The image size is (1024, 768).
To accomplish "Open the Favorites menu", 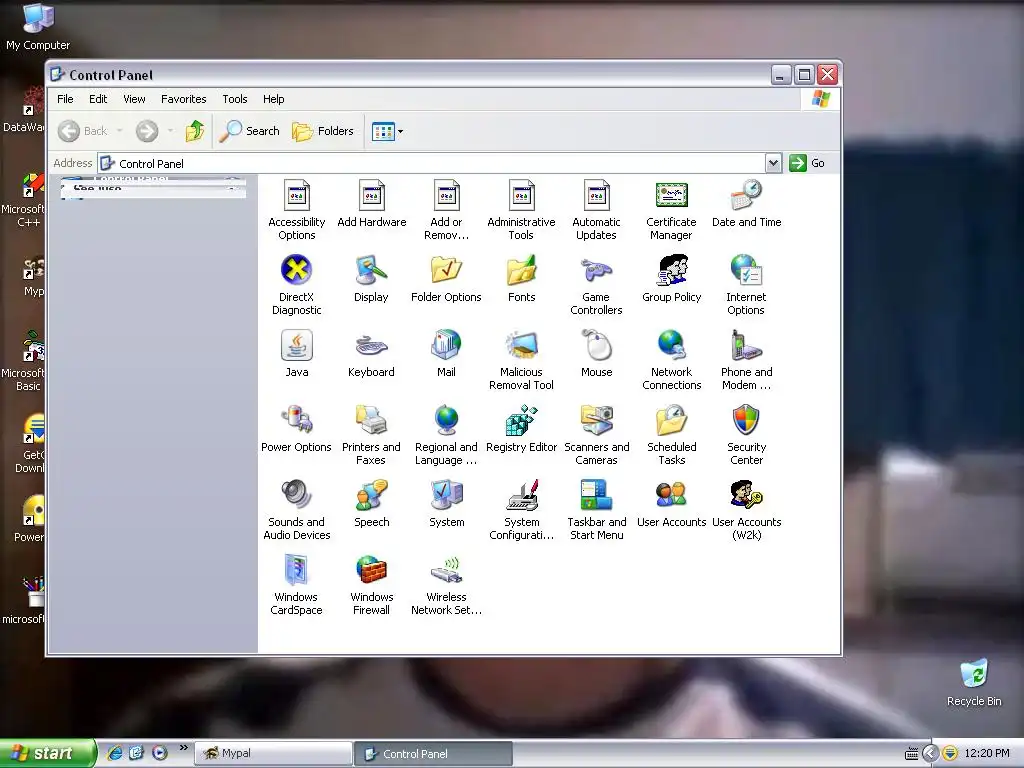I will pyautogui.click(x=184, y=99).
